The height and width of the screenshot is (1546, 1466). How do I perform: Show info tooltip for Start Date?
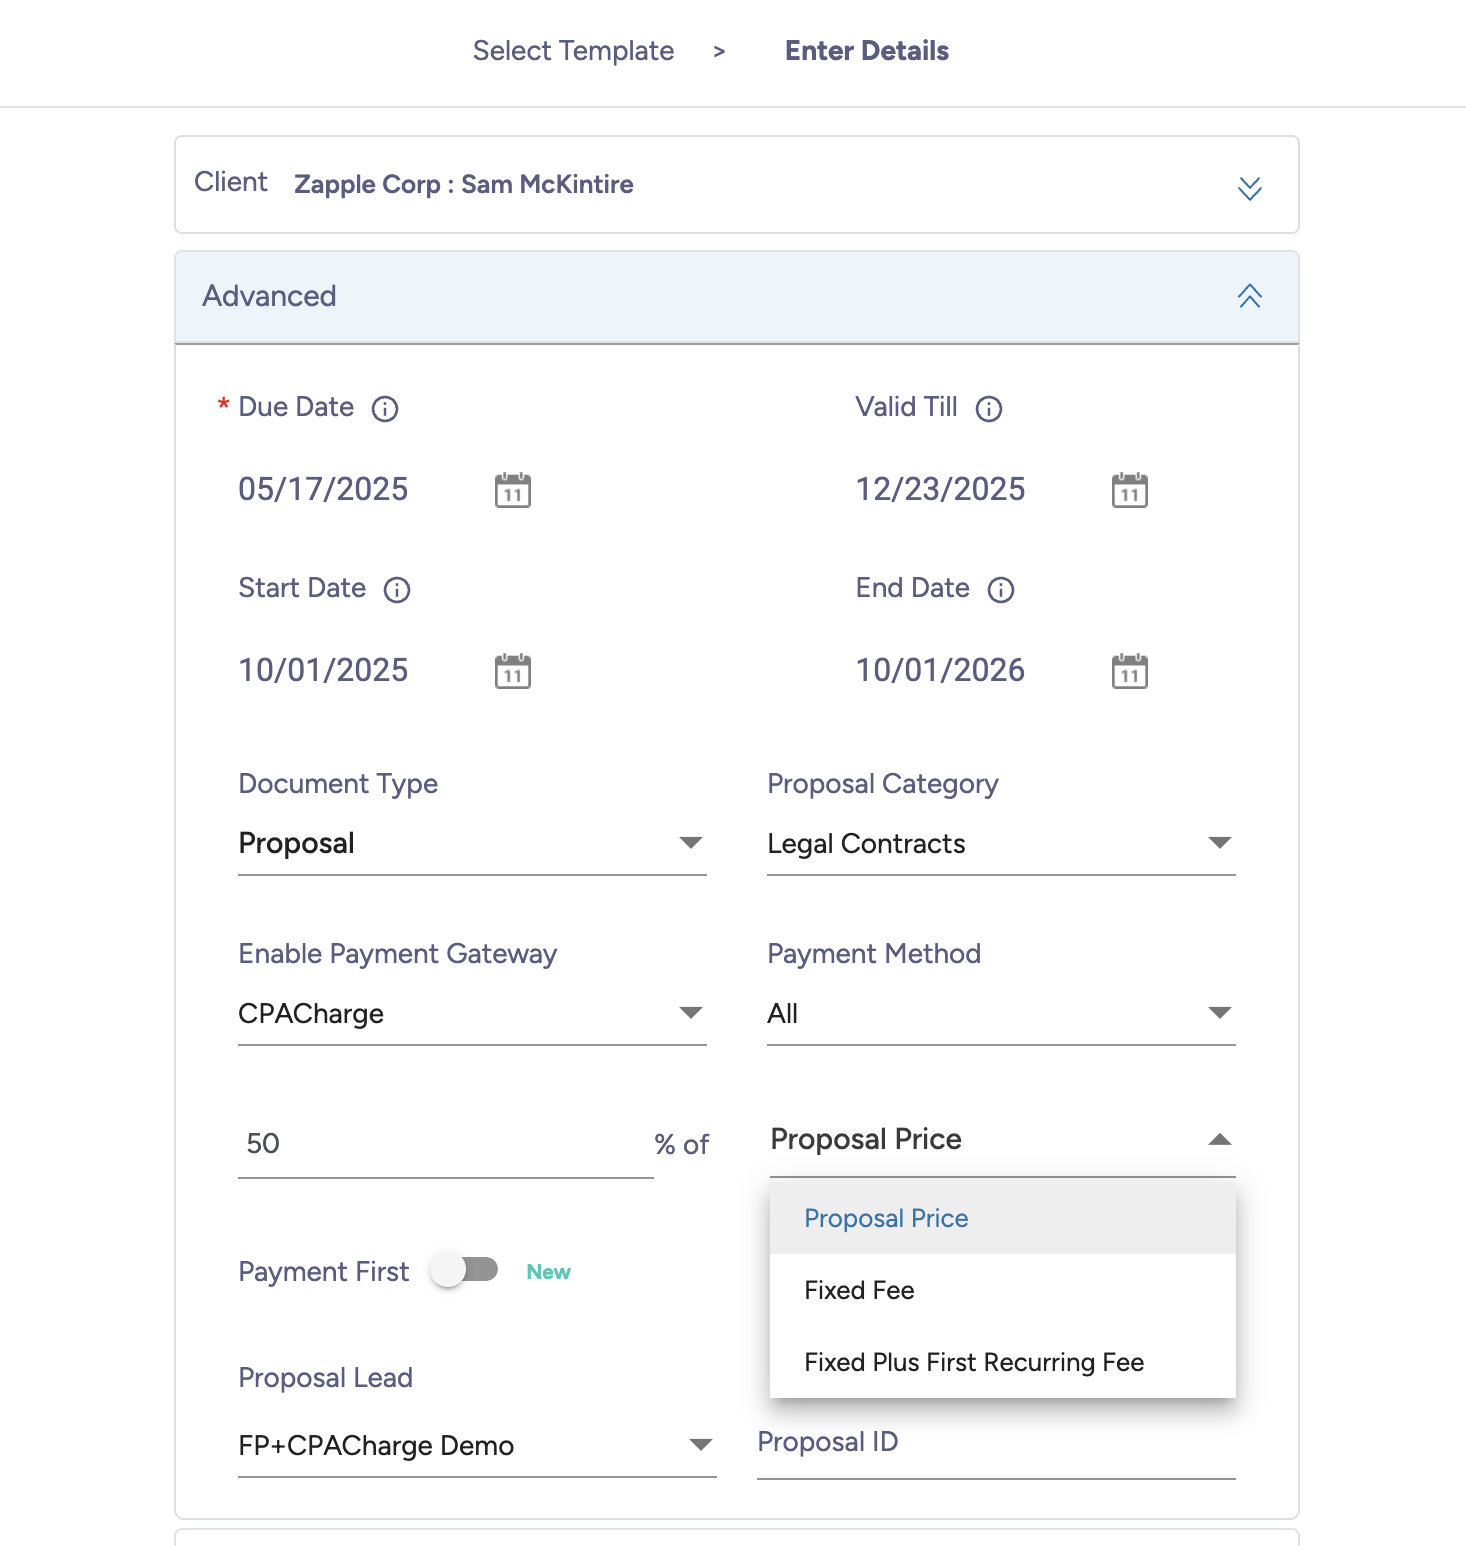[397, 589]
